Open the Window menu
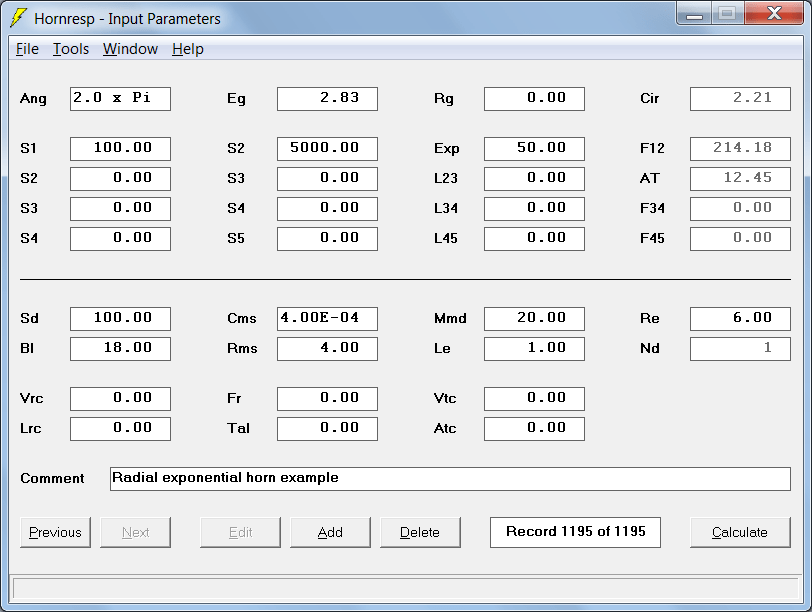Screen dimensions: 812x612 [x=130, y=49]
